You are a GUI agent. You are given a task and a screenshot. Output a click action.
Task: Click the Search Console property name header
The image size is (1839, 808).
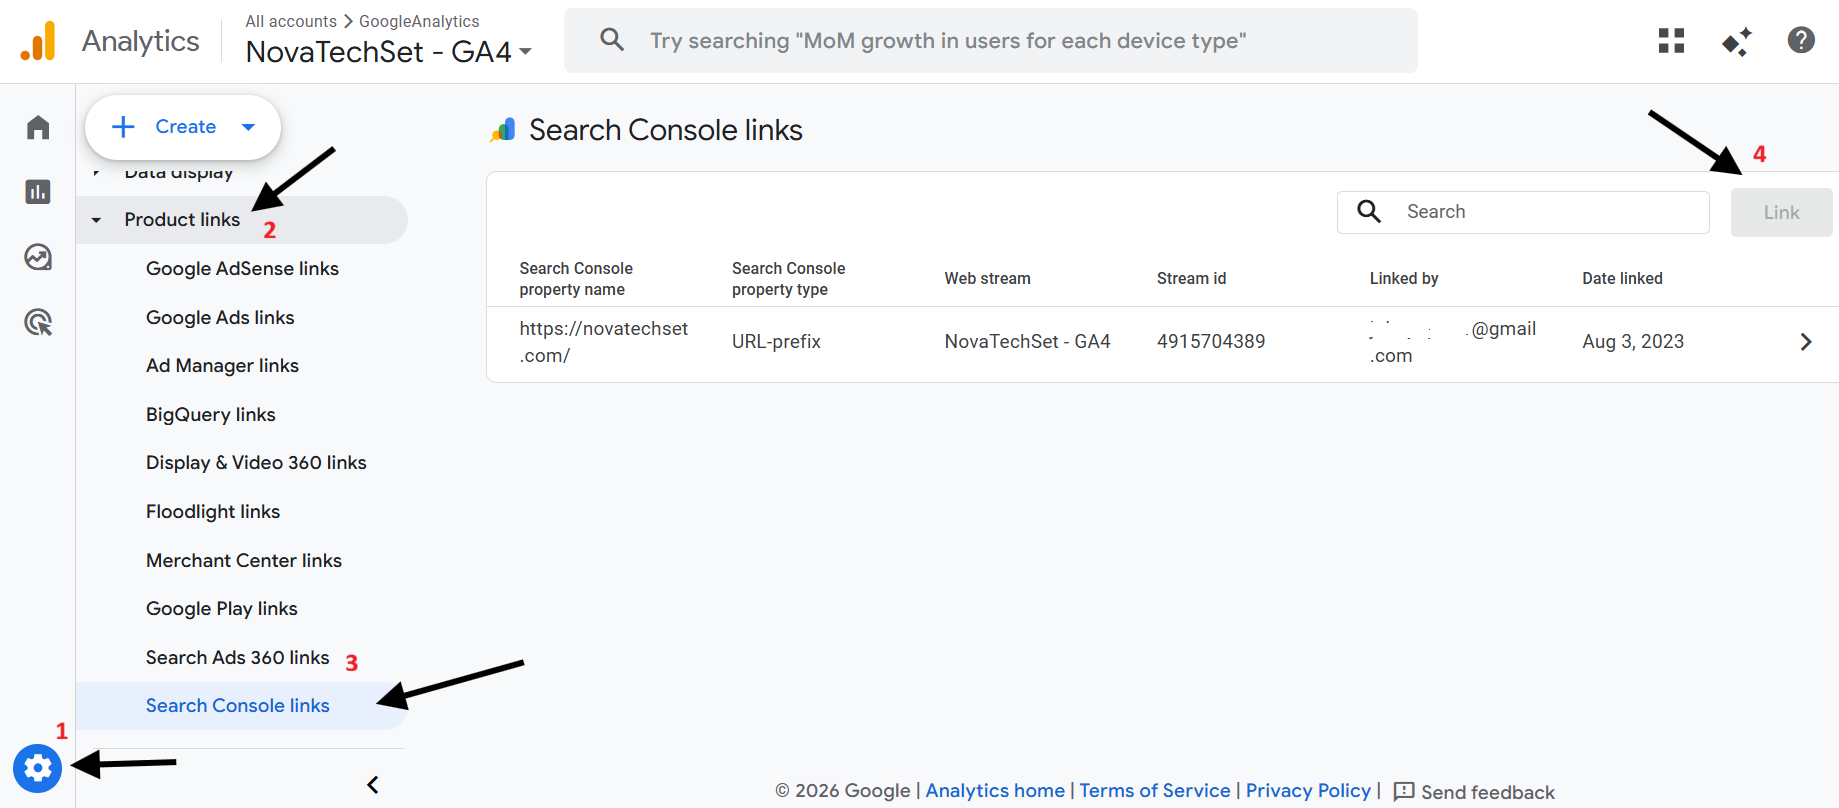(576, 279)
